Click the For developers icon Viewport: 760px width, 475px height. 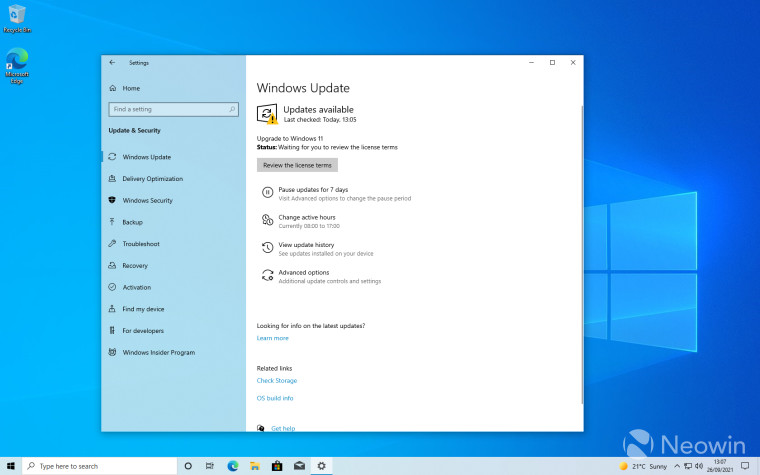tap(112, 331)
